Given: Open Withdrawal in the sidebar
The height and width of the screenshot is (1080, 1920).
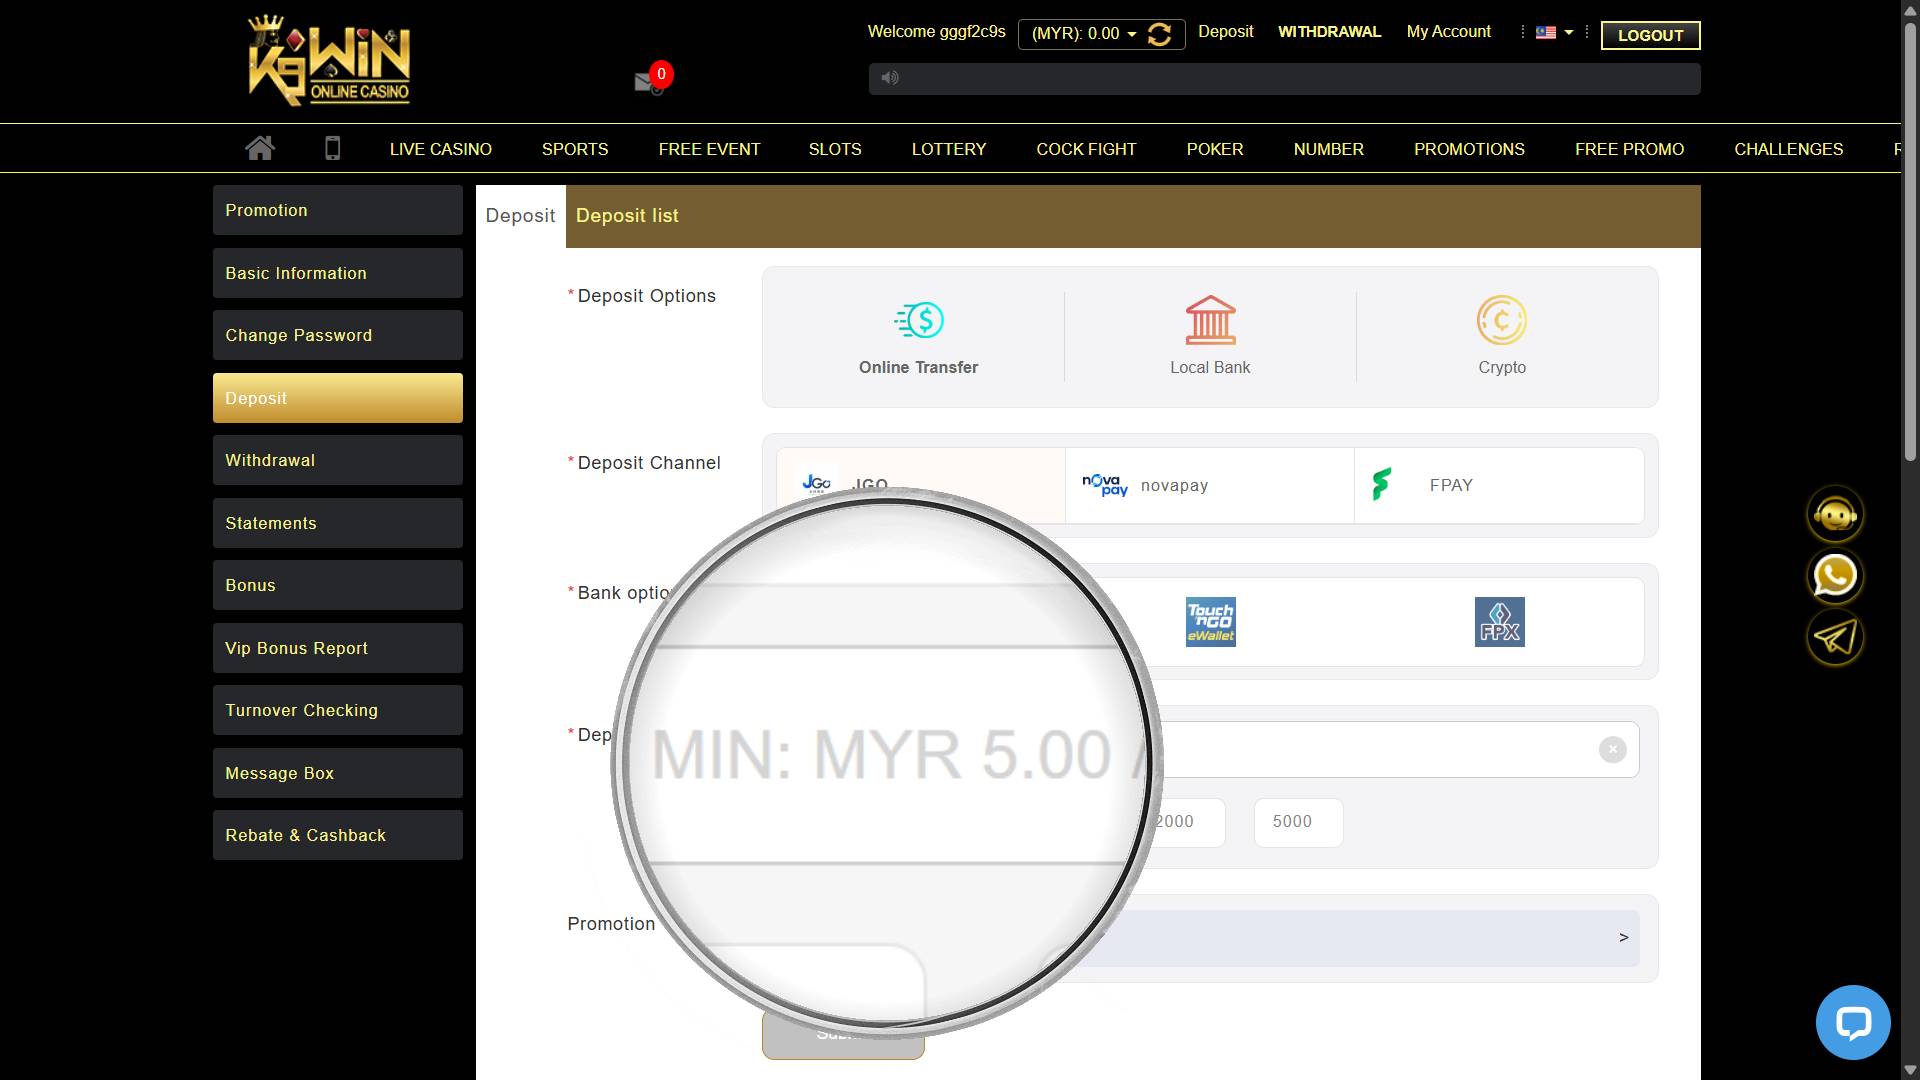Looking at the screenshot, I should (x=338, y=460).
